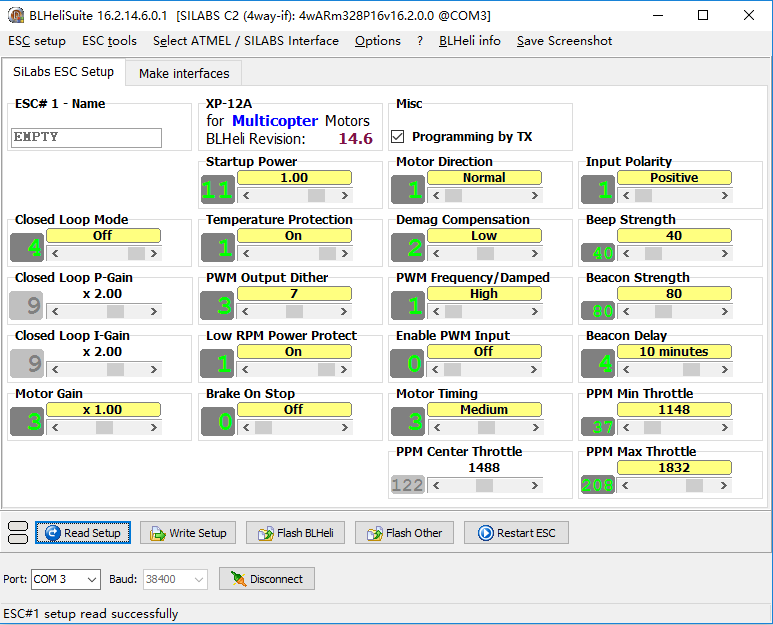Image resolution: width=773 pixels, height=625 pixels.
Task: Open Select ATMEL / SILABS Interface menu
Action: coord(245,41)
